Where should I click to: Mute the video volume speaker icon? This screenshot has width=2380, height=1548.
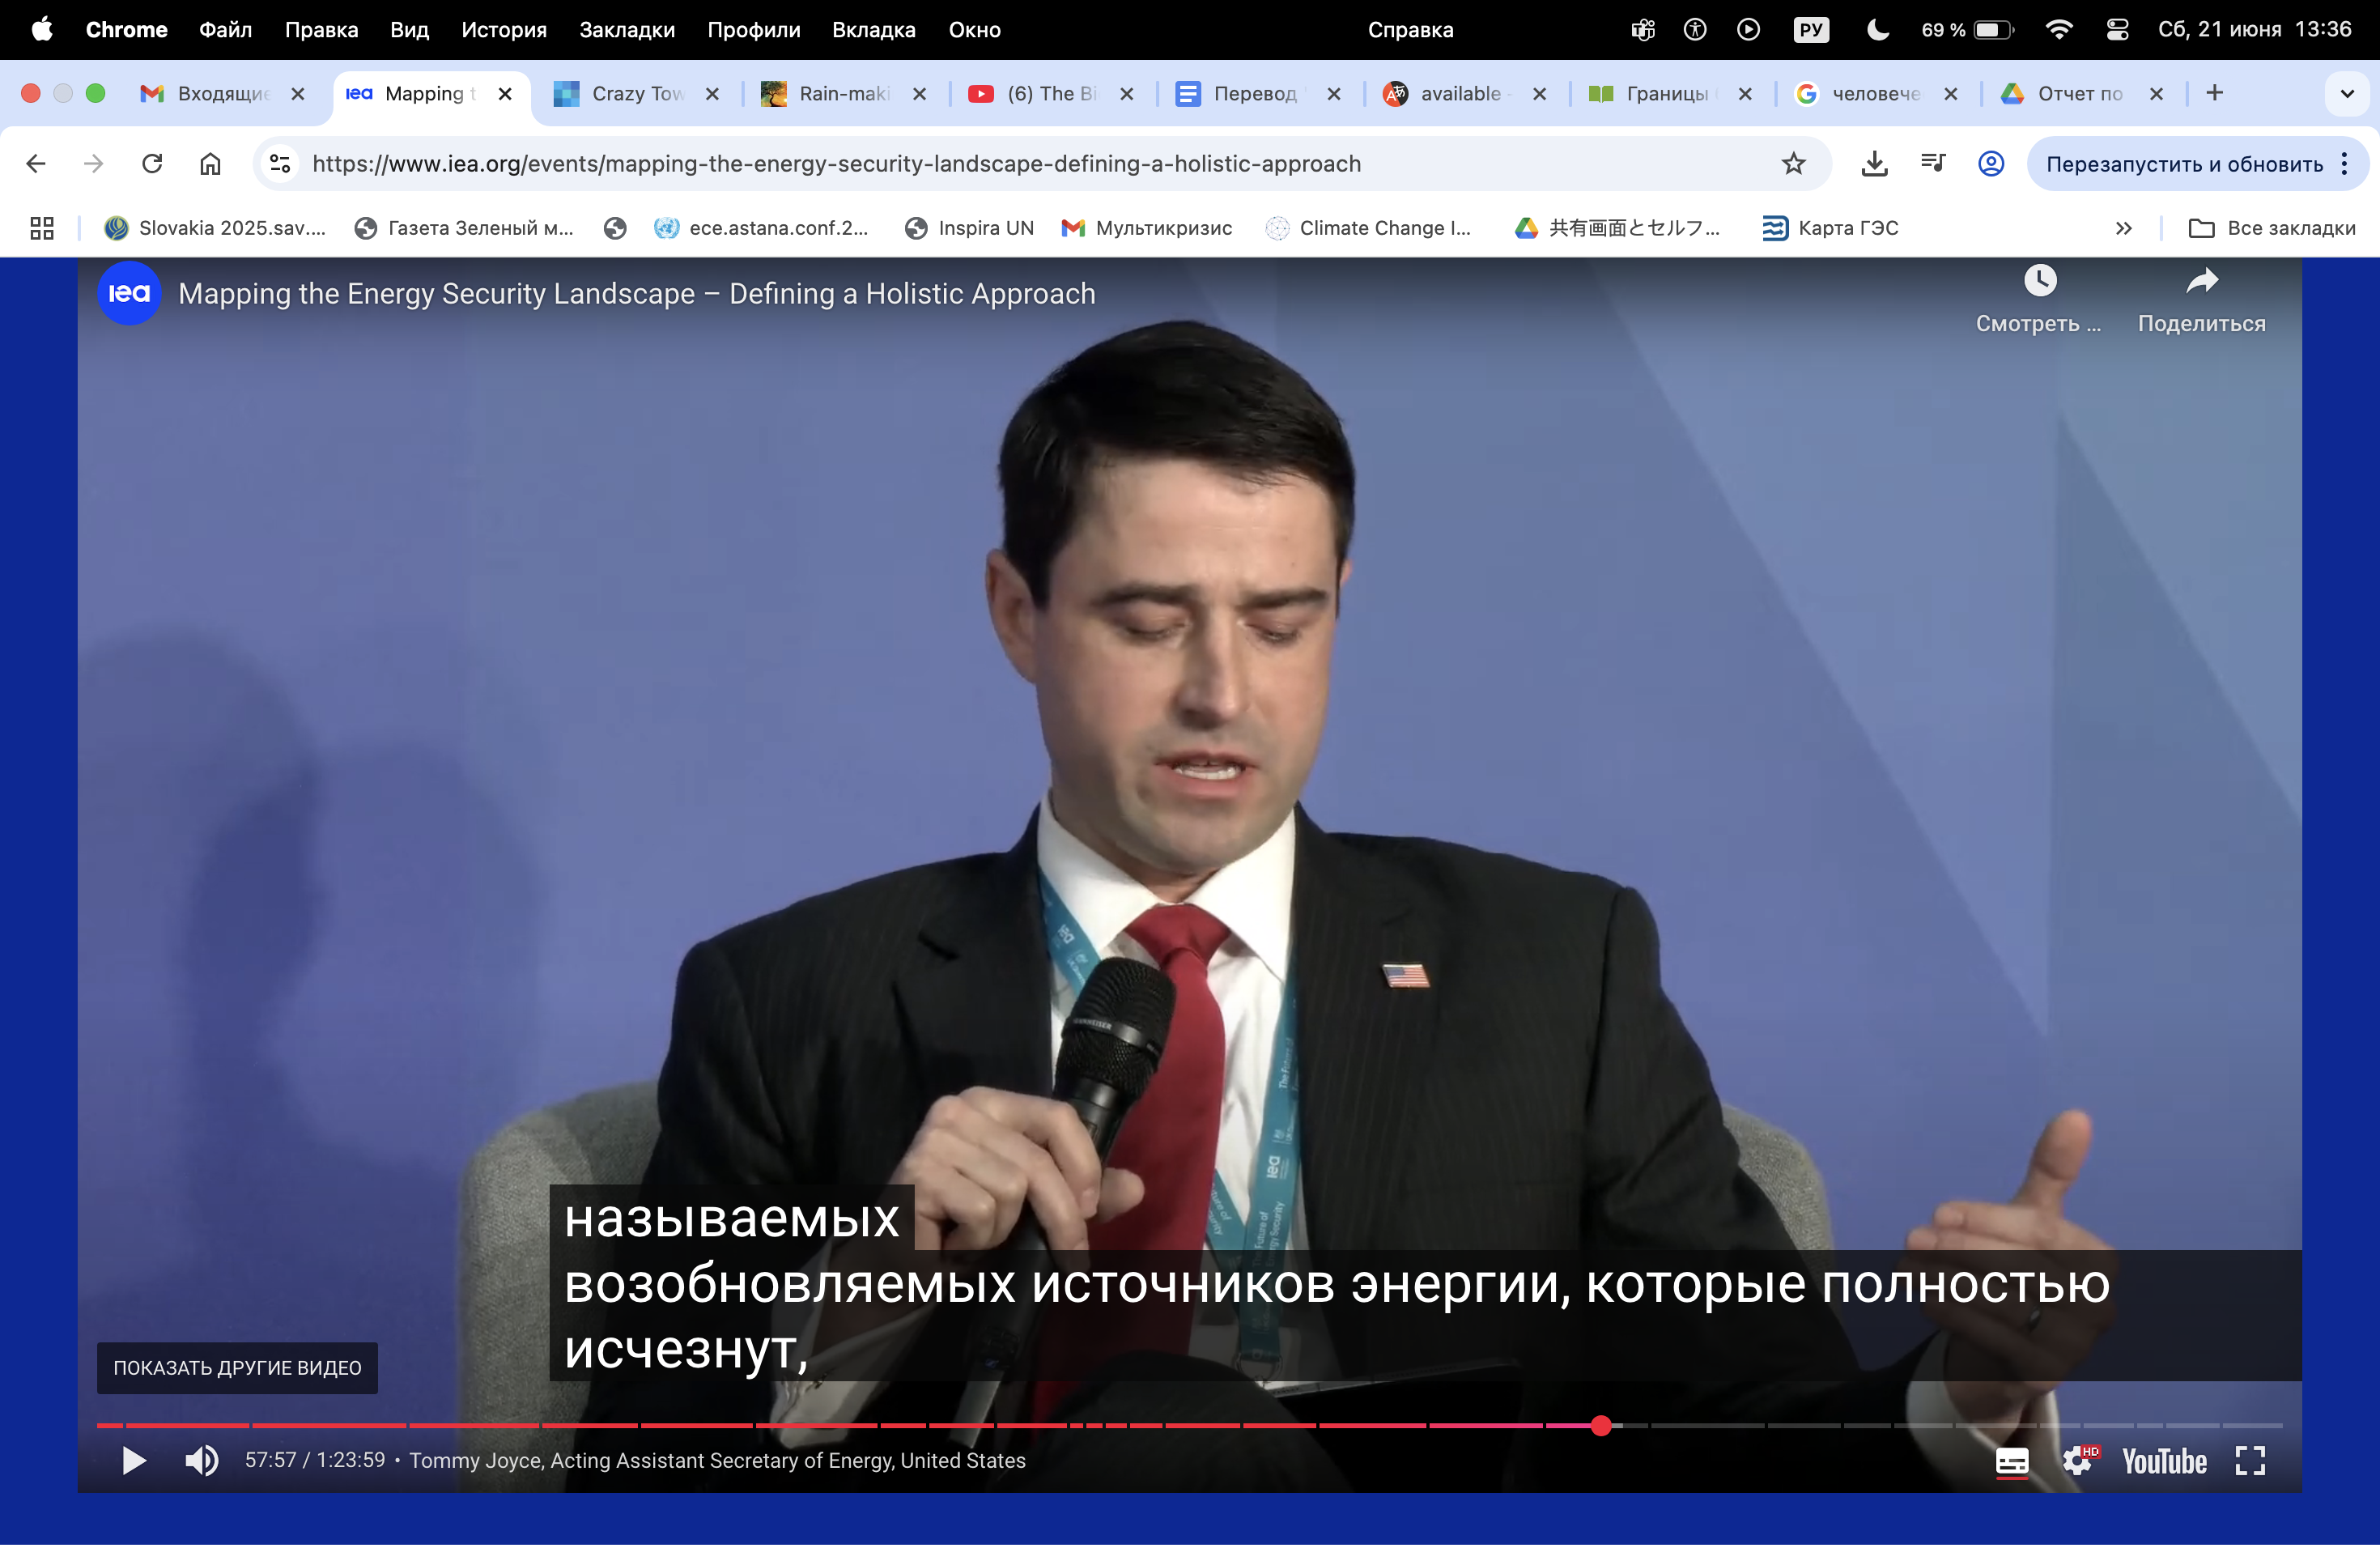(x=201, y=1462)
